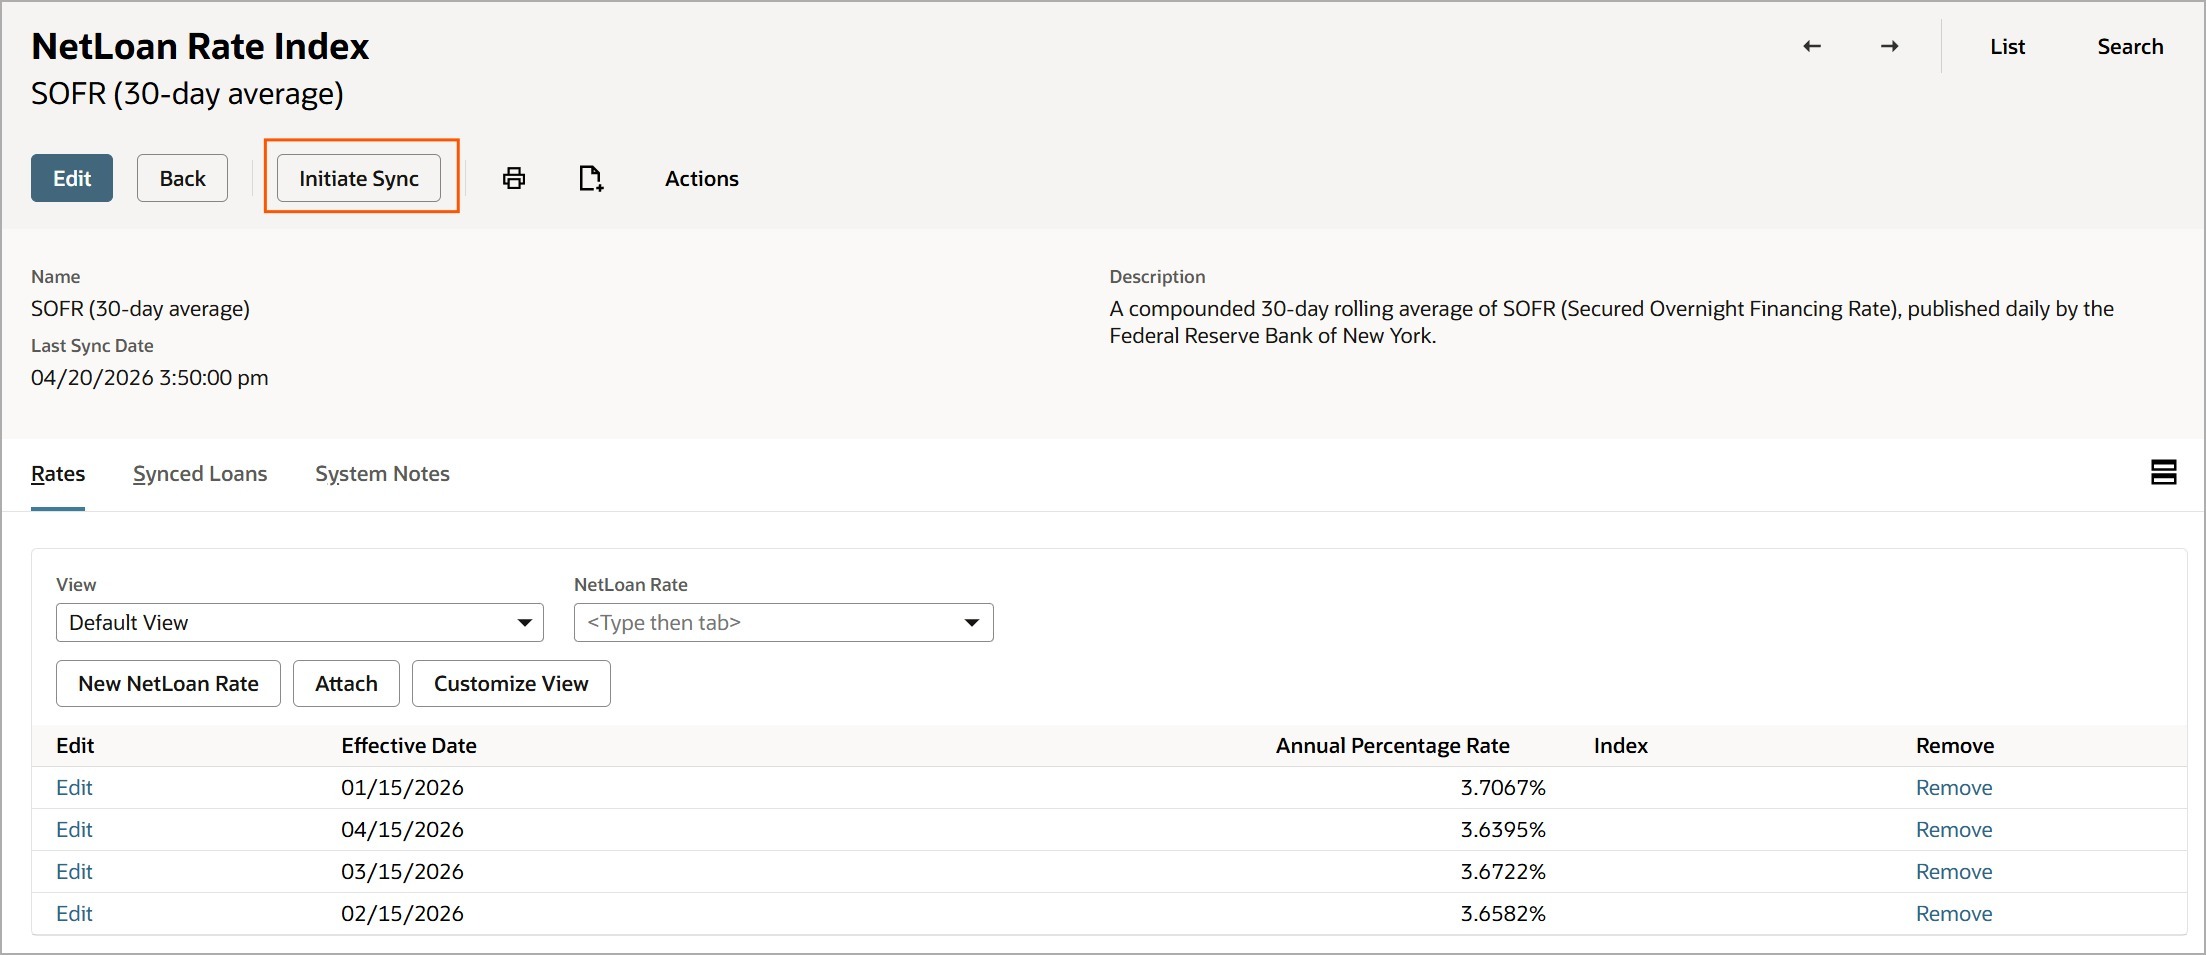The height and width of the screenshot is (955, 2206).
Task: Remove the 04/15/2026 rate row
Action: click(1953, 830)
